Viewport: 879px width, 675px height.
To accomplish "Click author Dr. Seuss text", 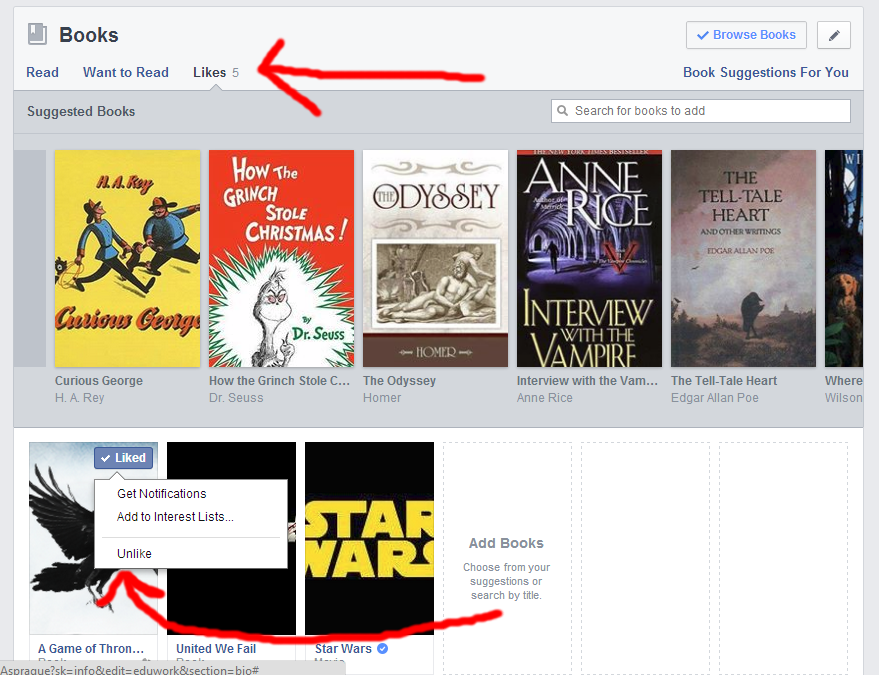I will click(x=236, y=397).
